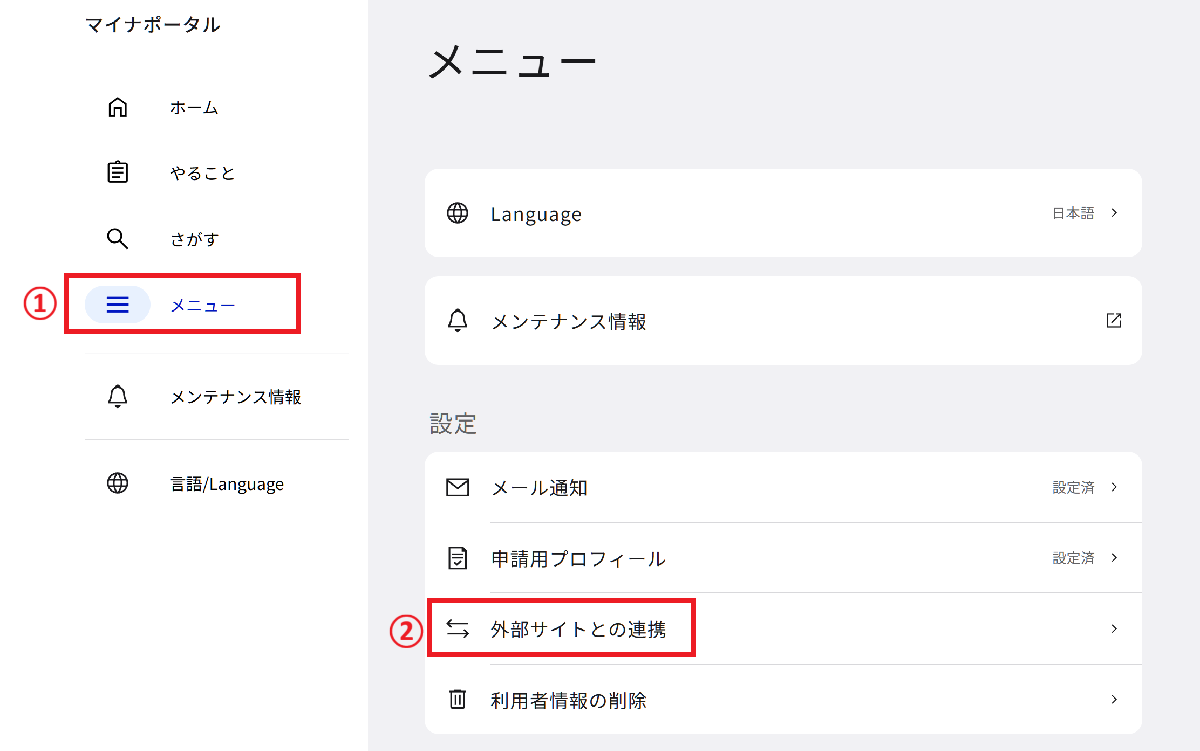Open the chevron for 利用者情報の削除
Viewport: 1200px width, 751px height.
(1114, 700)
